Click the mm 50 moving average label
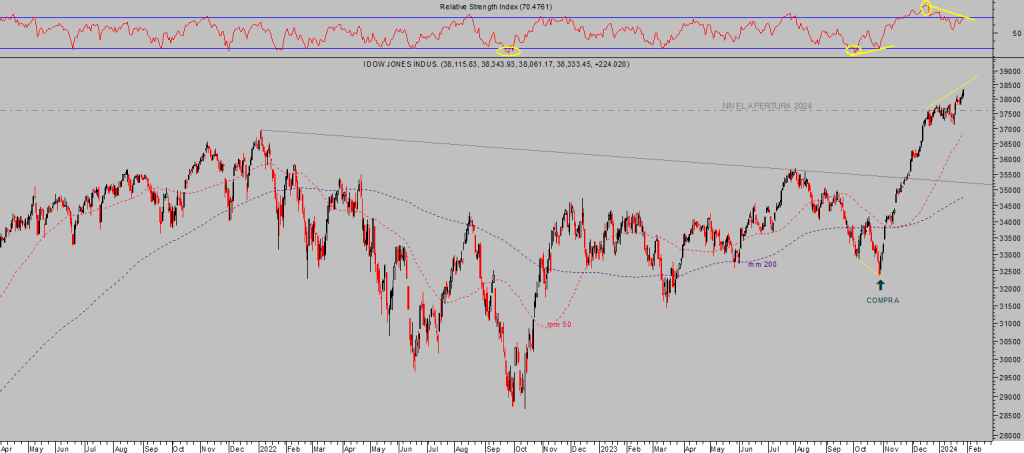The image size is (1024, 453). pyautogui.click(x=560, y=324)
